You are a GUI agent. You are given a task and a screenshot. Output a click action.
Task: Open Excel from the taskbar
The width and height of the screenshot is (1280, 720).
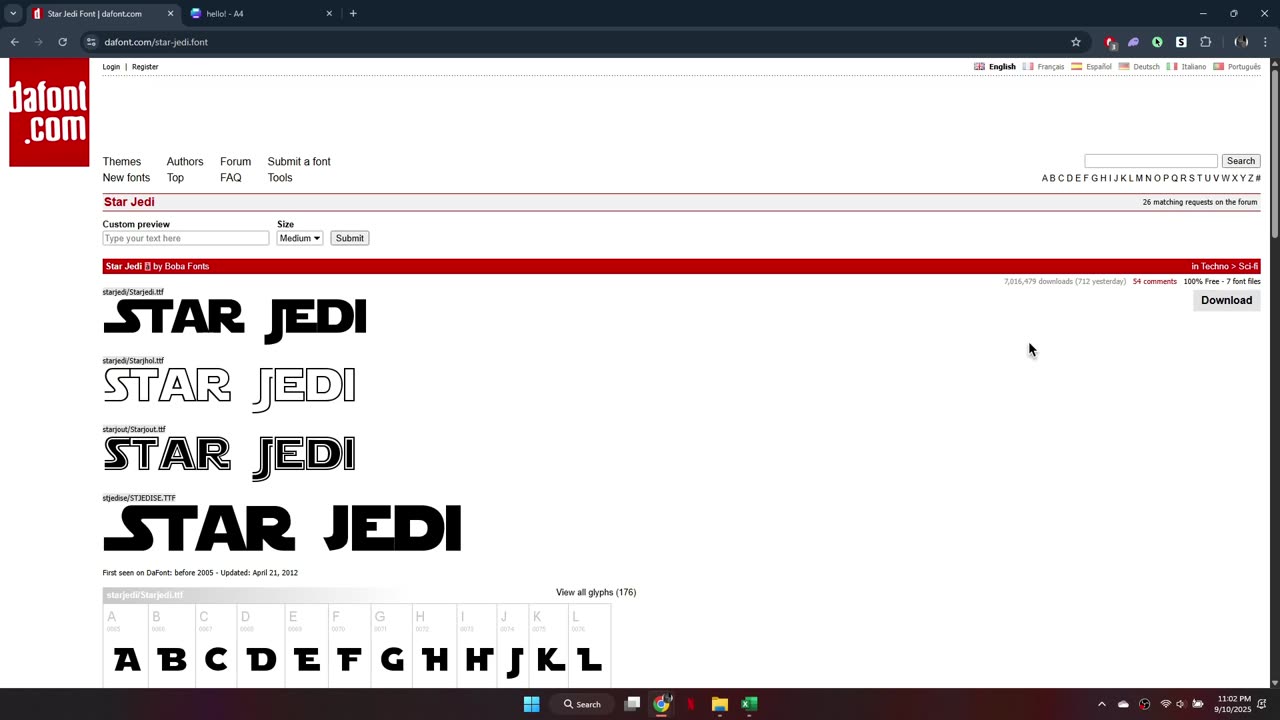point(749,704)
